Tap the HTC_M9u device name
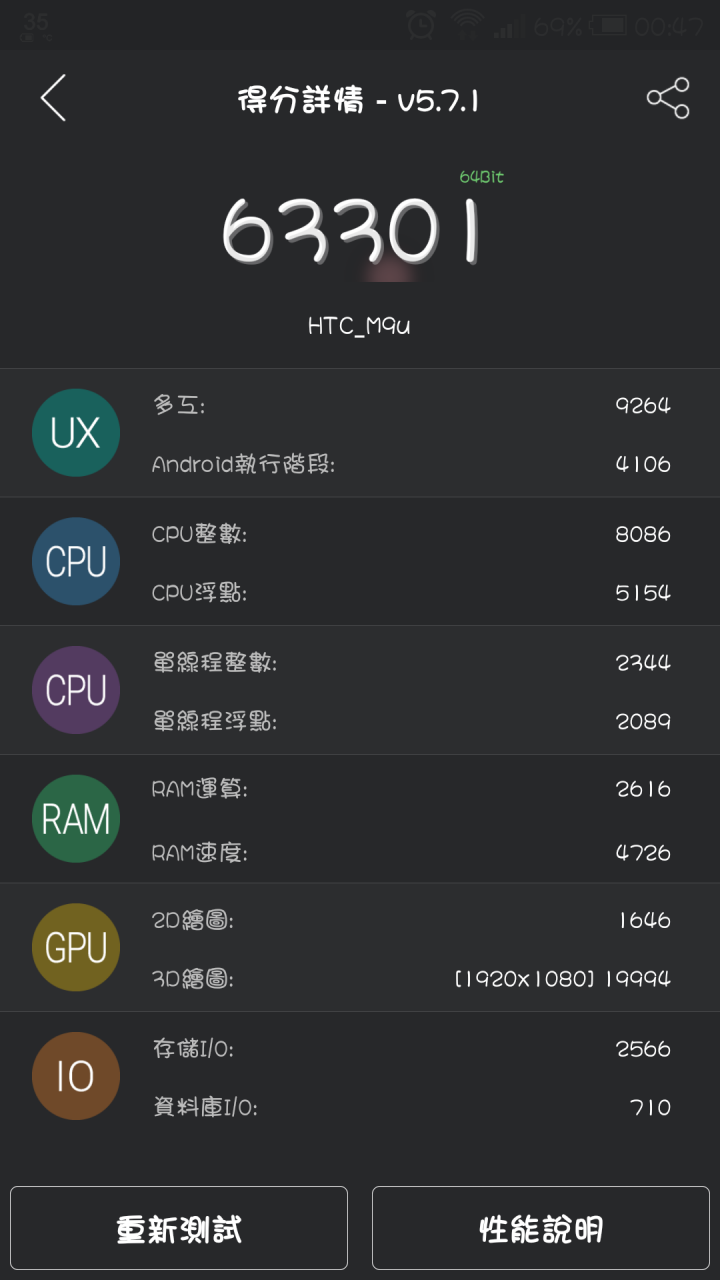Screen dimensions: 720x1280 click(359, 326)
